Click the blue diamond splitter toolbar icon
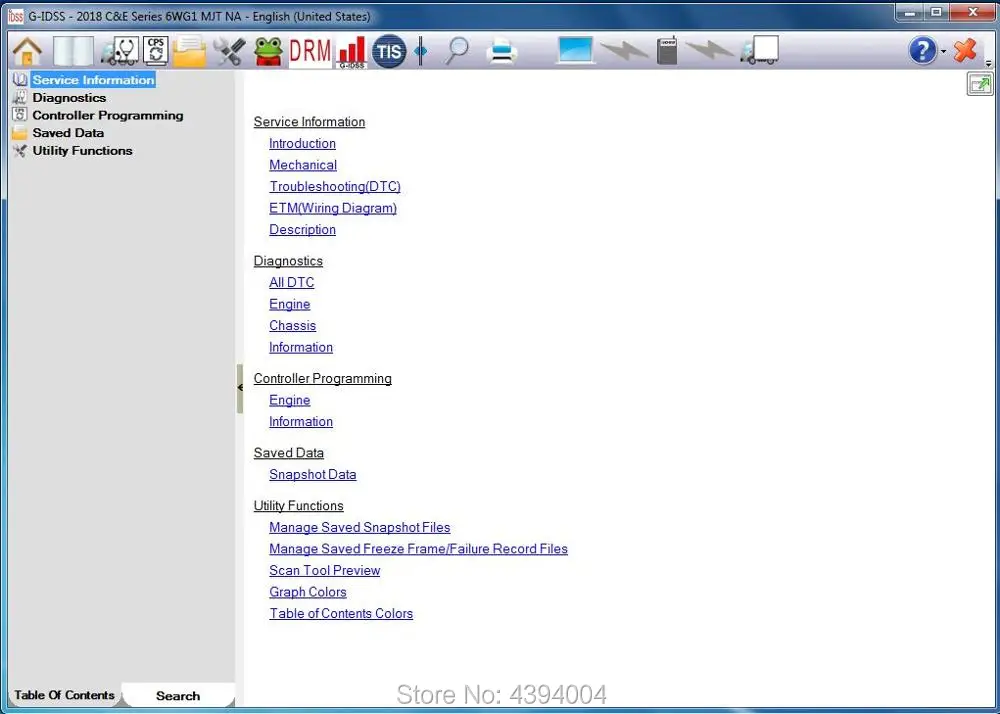 420,51
